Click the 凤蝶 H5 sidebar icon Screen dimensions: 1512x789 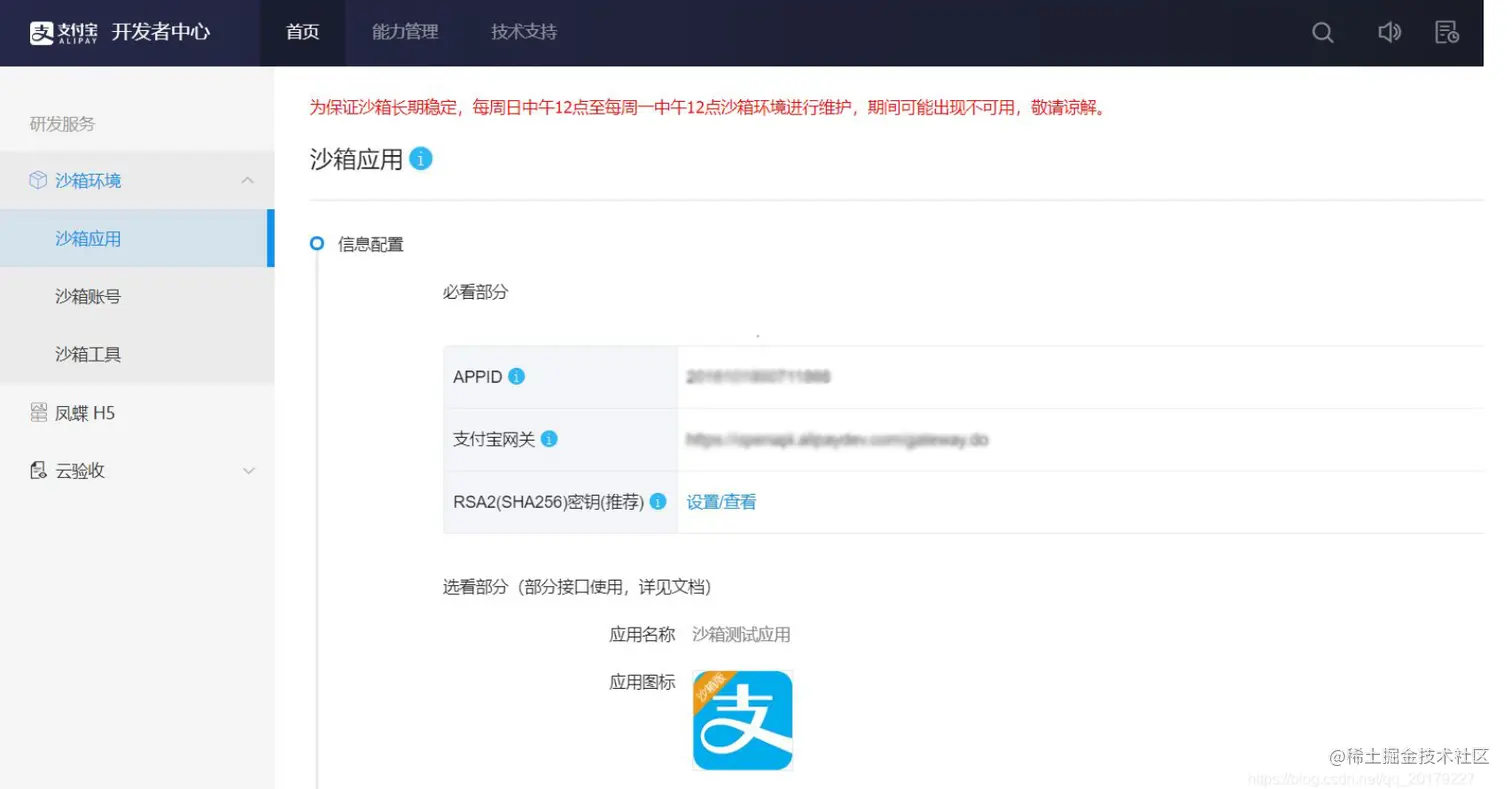click(39, 412)
